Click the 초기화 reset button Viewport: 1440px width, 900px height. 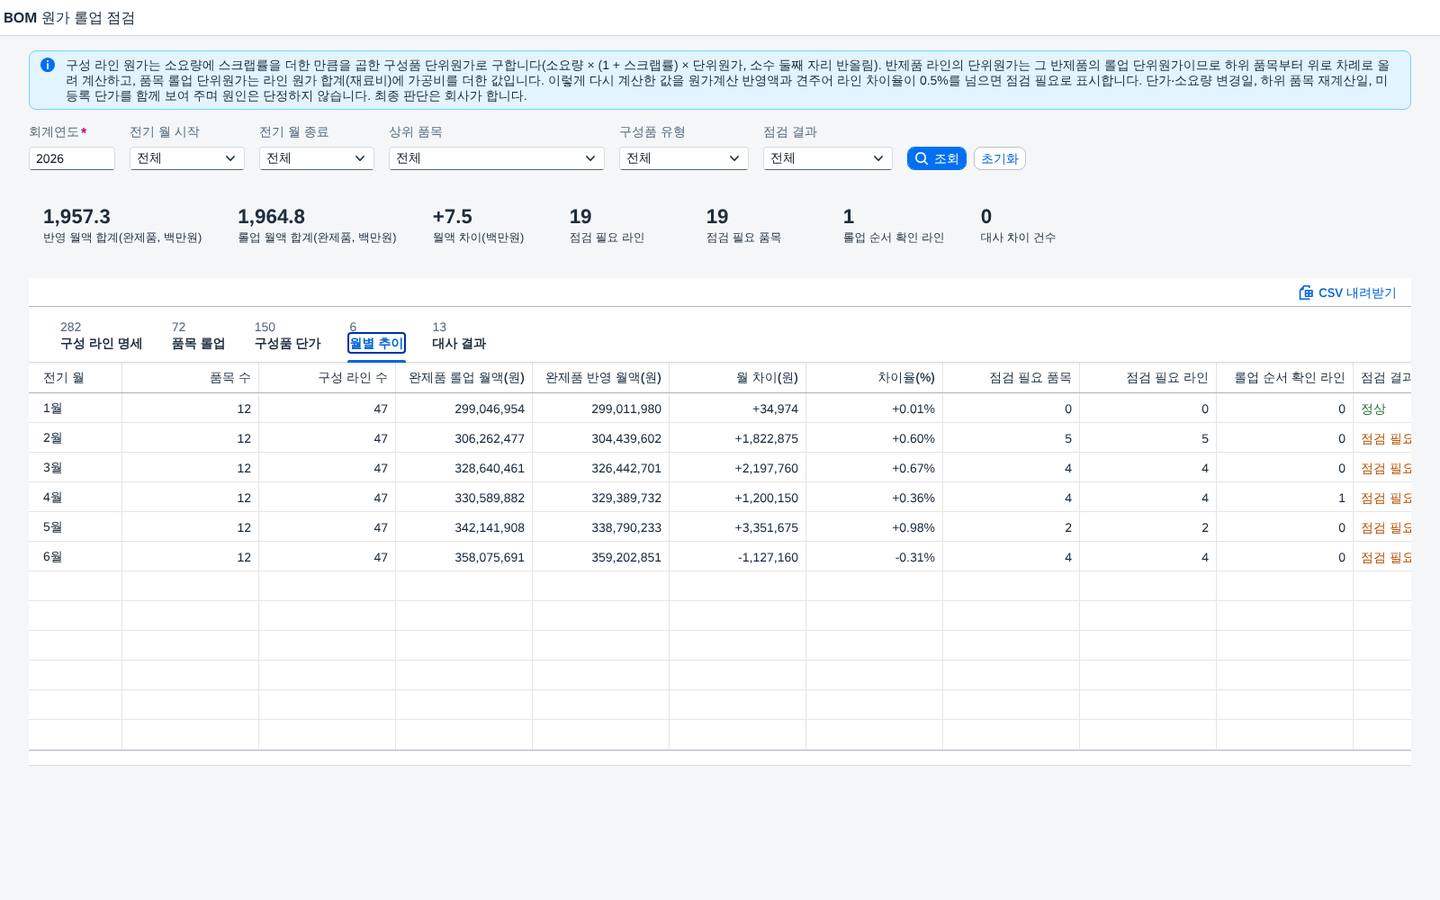(x=999, y=158)
